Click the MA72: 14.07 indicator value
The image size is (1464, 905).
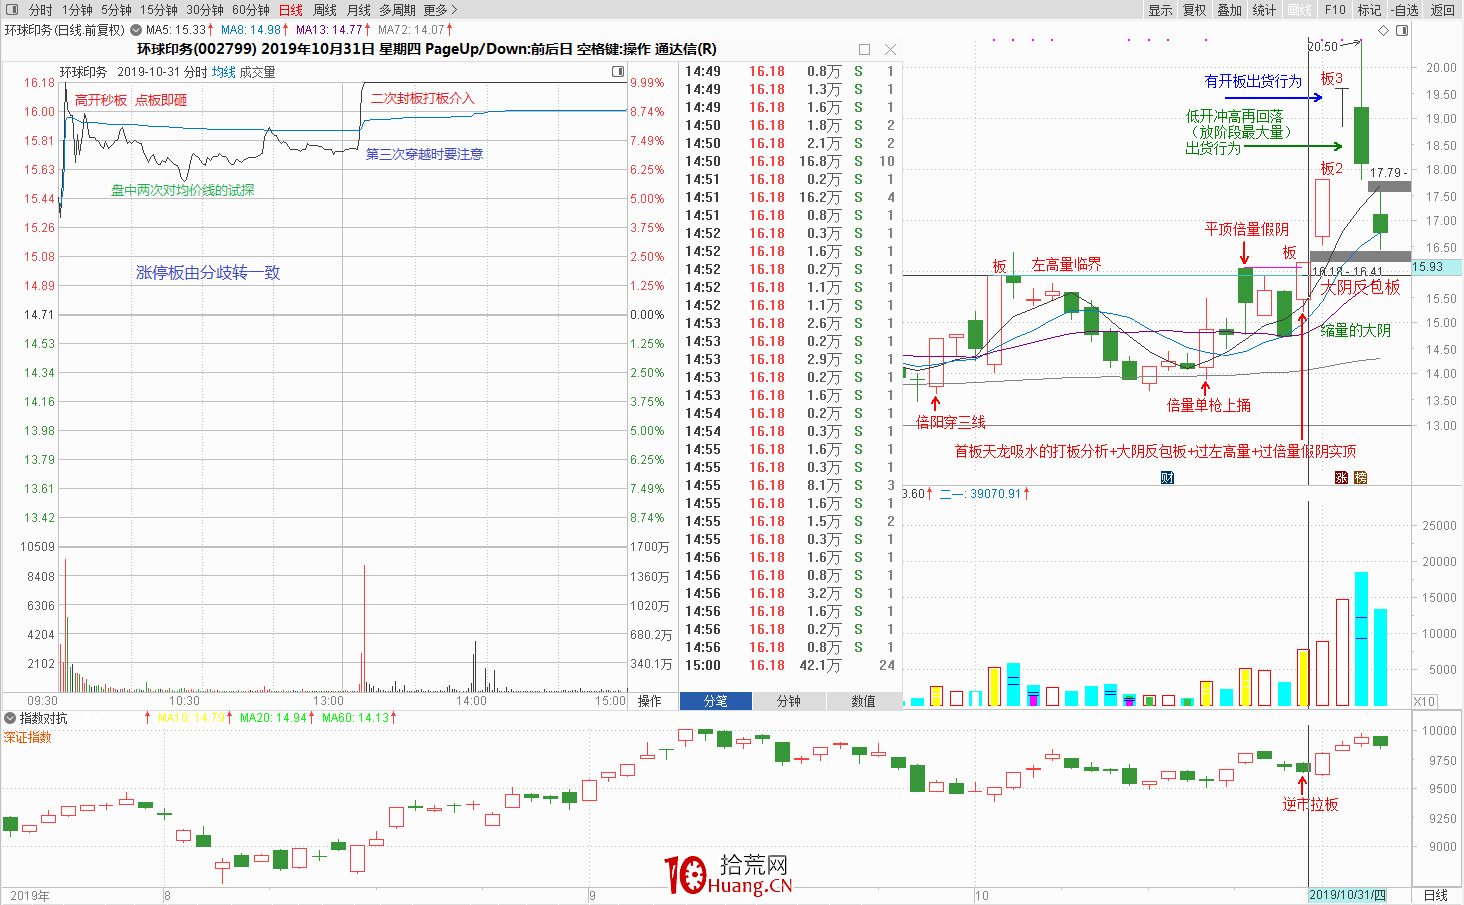click(414, 30)
